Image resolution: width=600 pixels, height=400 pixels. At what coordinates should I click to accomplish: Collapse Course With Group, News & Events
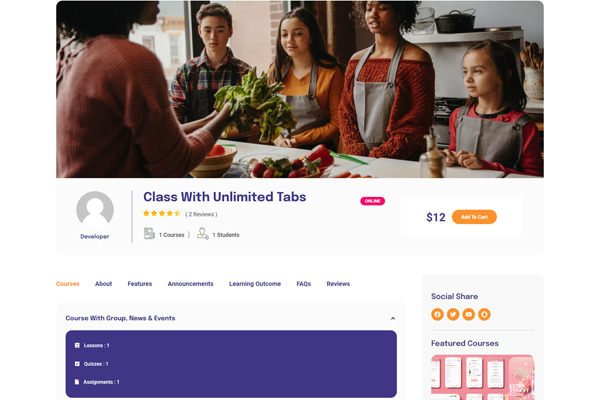(393, 318)
